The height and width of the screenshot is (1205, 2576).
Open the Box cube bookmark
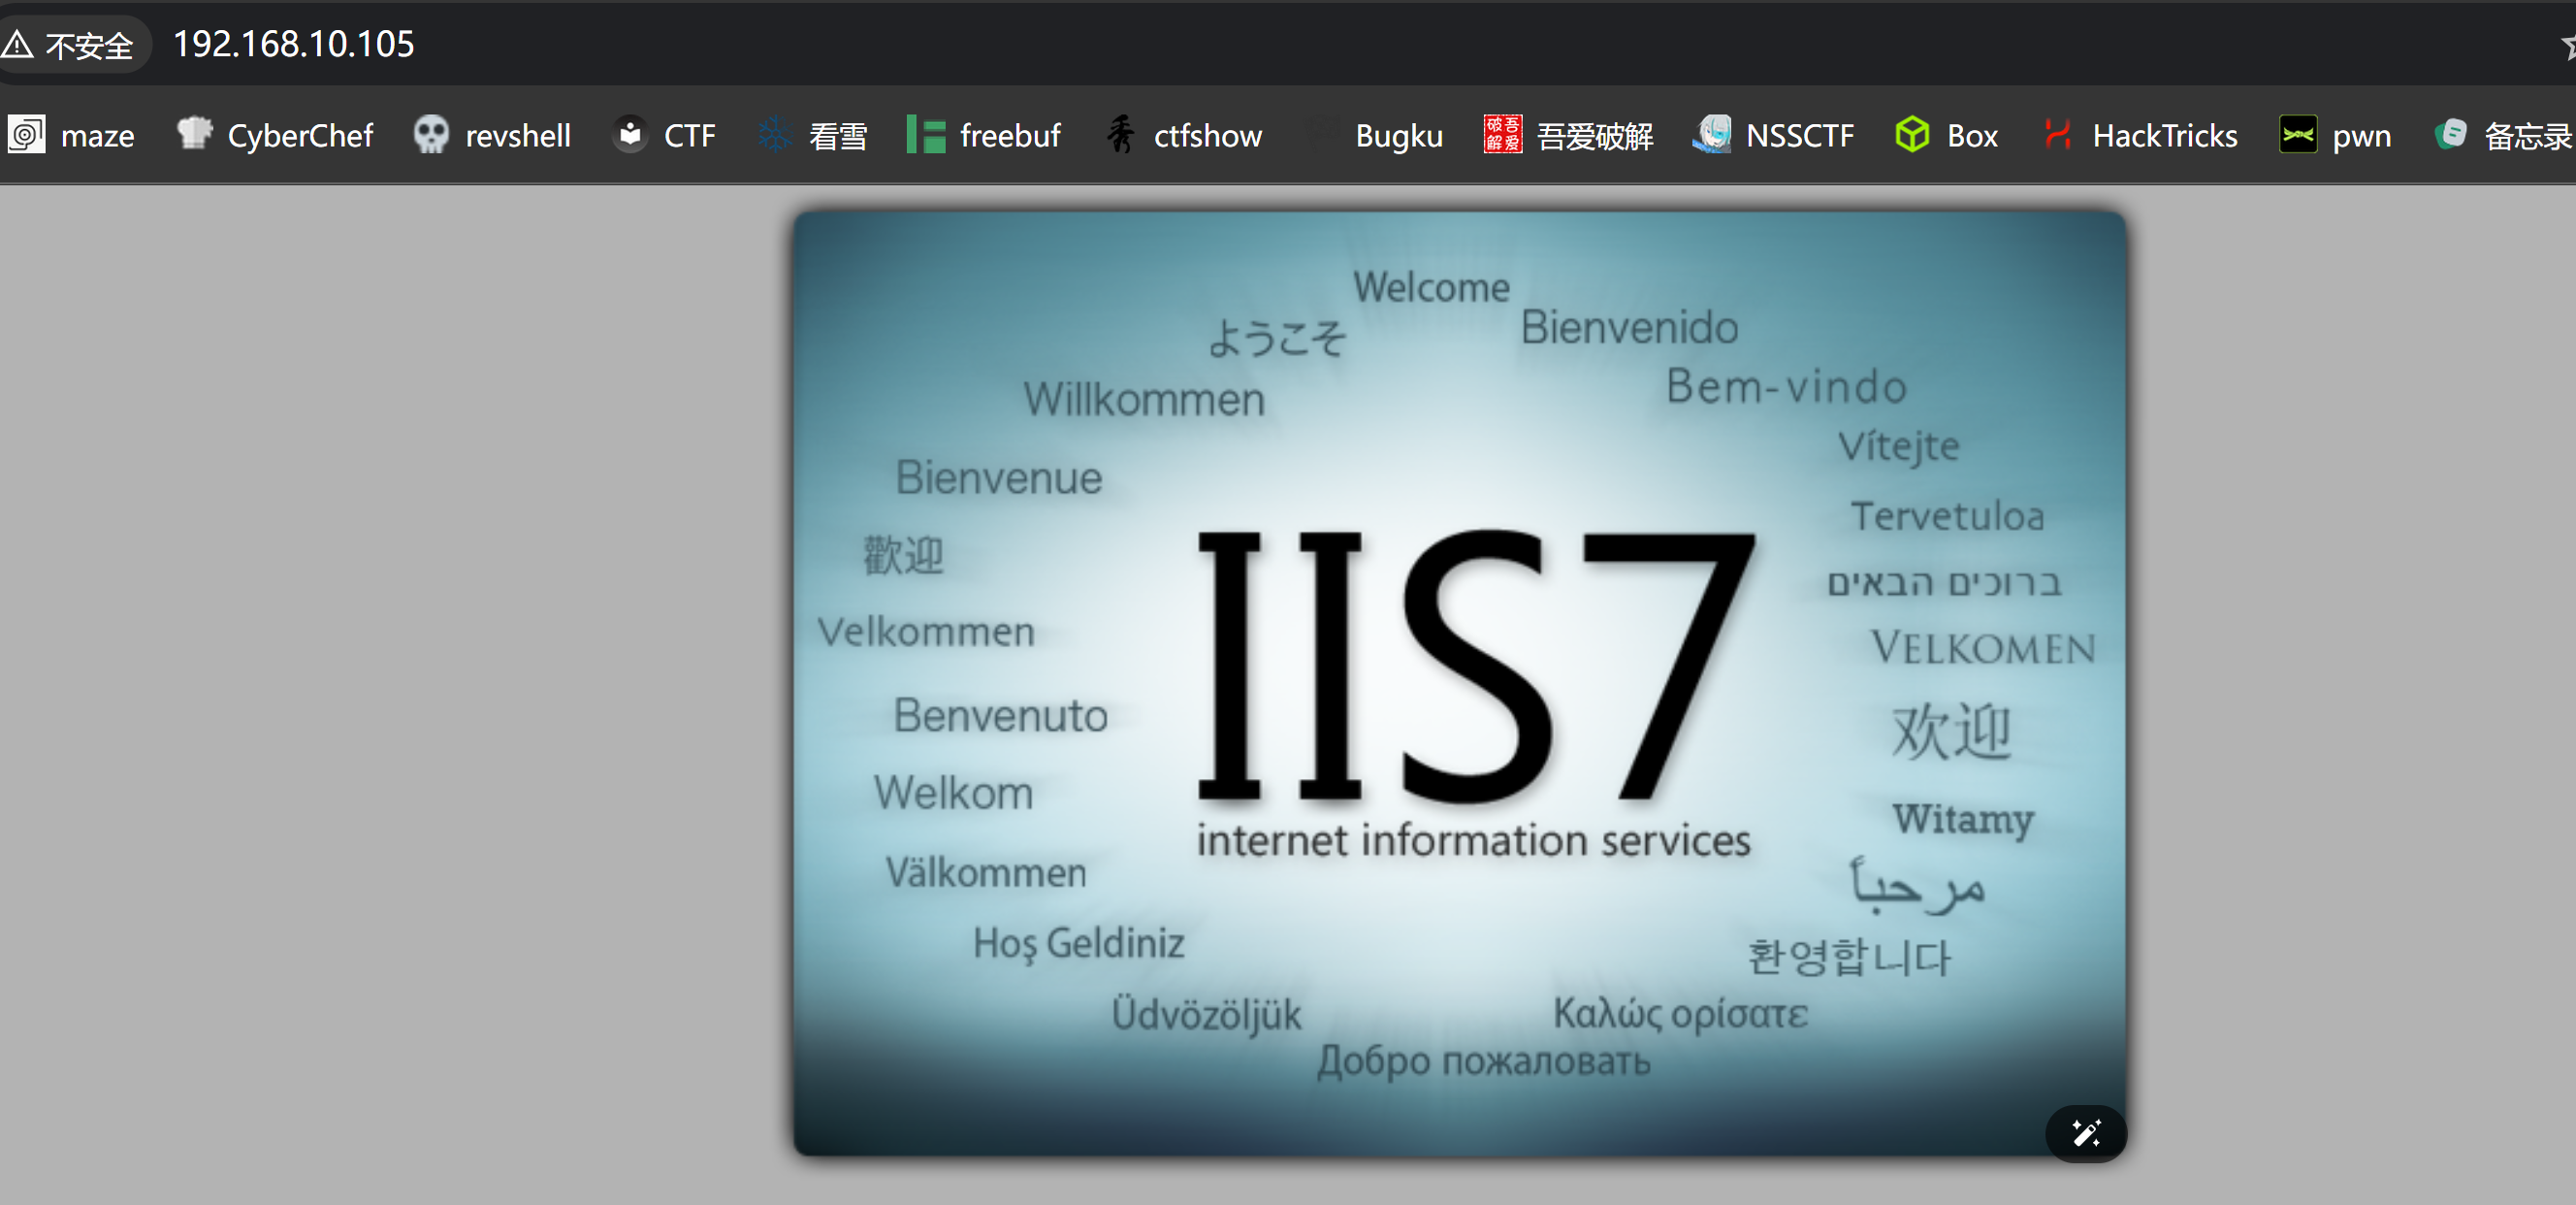click(1946, 134)
